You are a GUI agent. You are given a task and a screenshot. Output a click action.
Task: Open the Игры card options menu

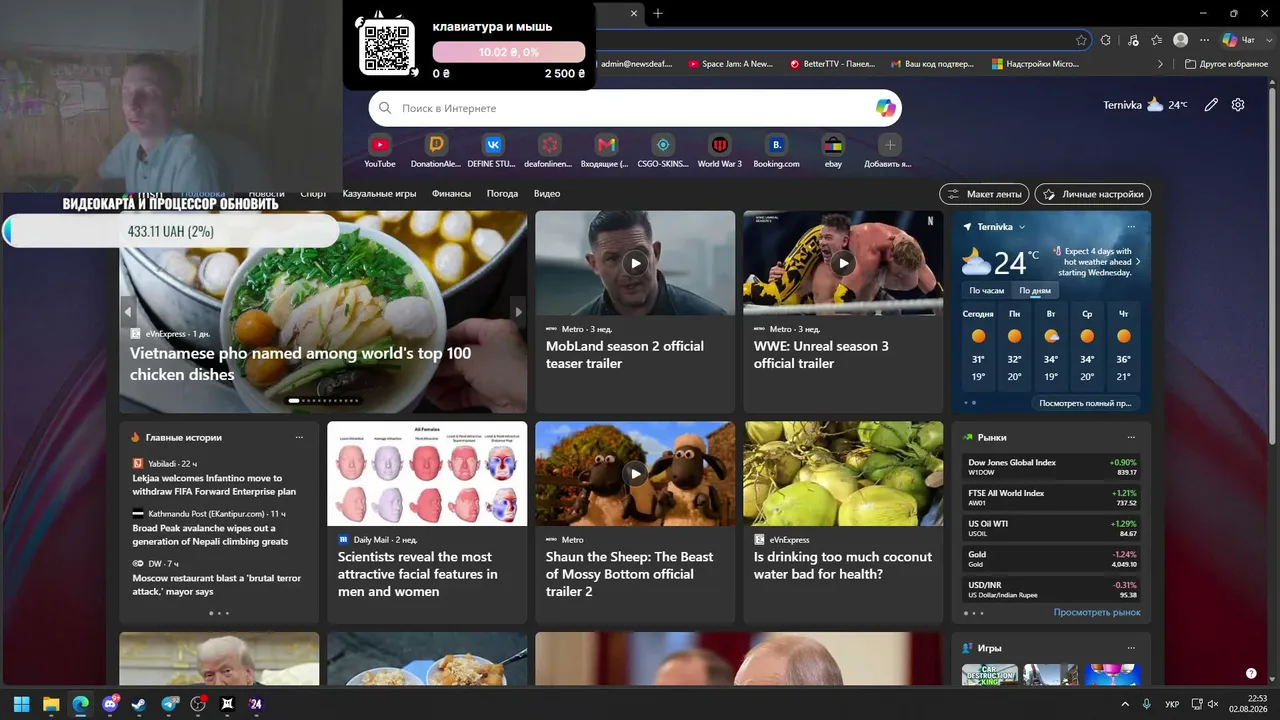[1131, 648]
